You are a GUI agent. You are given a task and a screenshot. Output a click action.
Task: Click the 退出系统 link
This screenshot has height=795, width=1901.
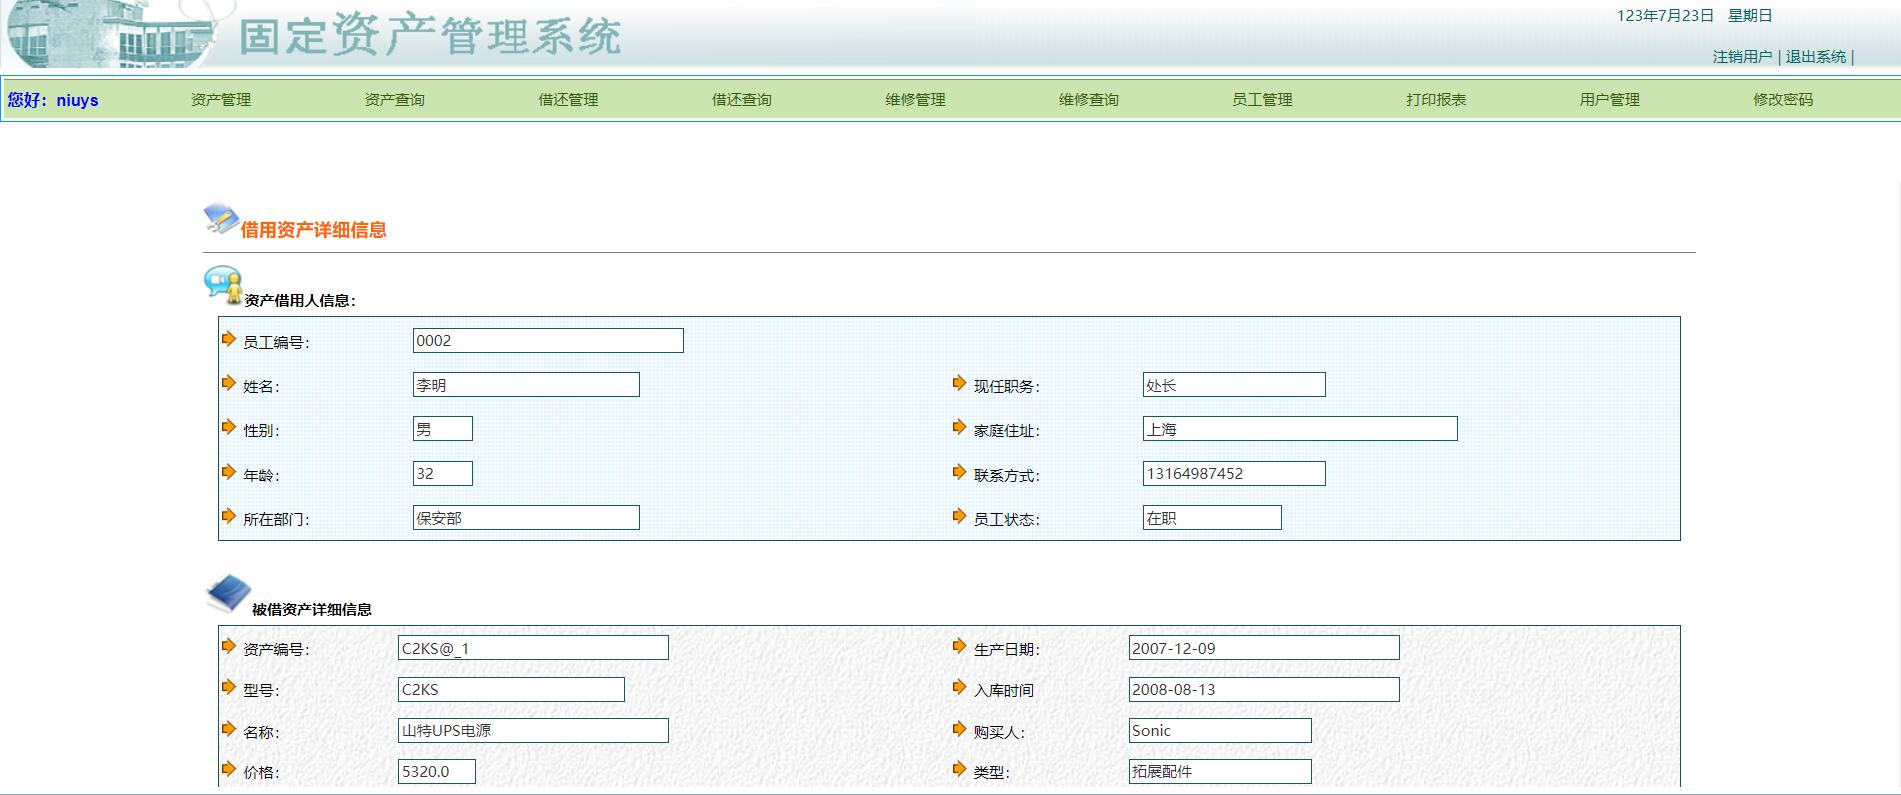tap(1816, 57)
